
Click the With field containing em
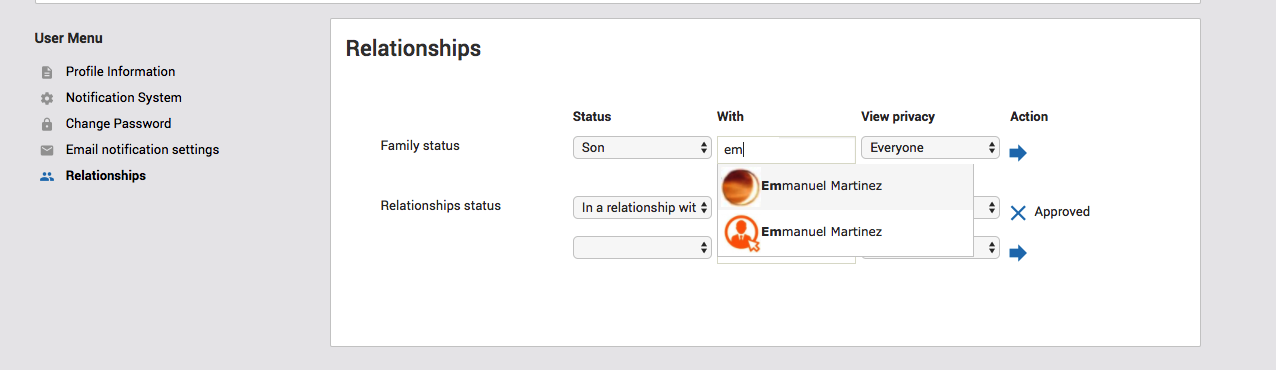click(786, 149)
